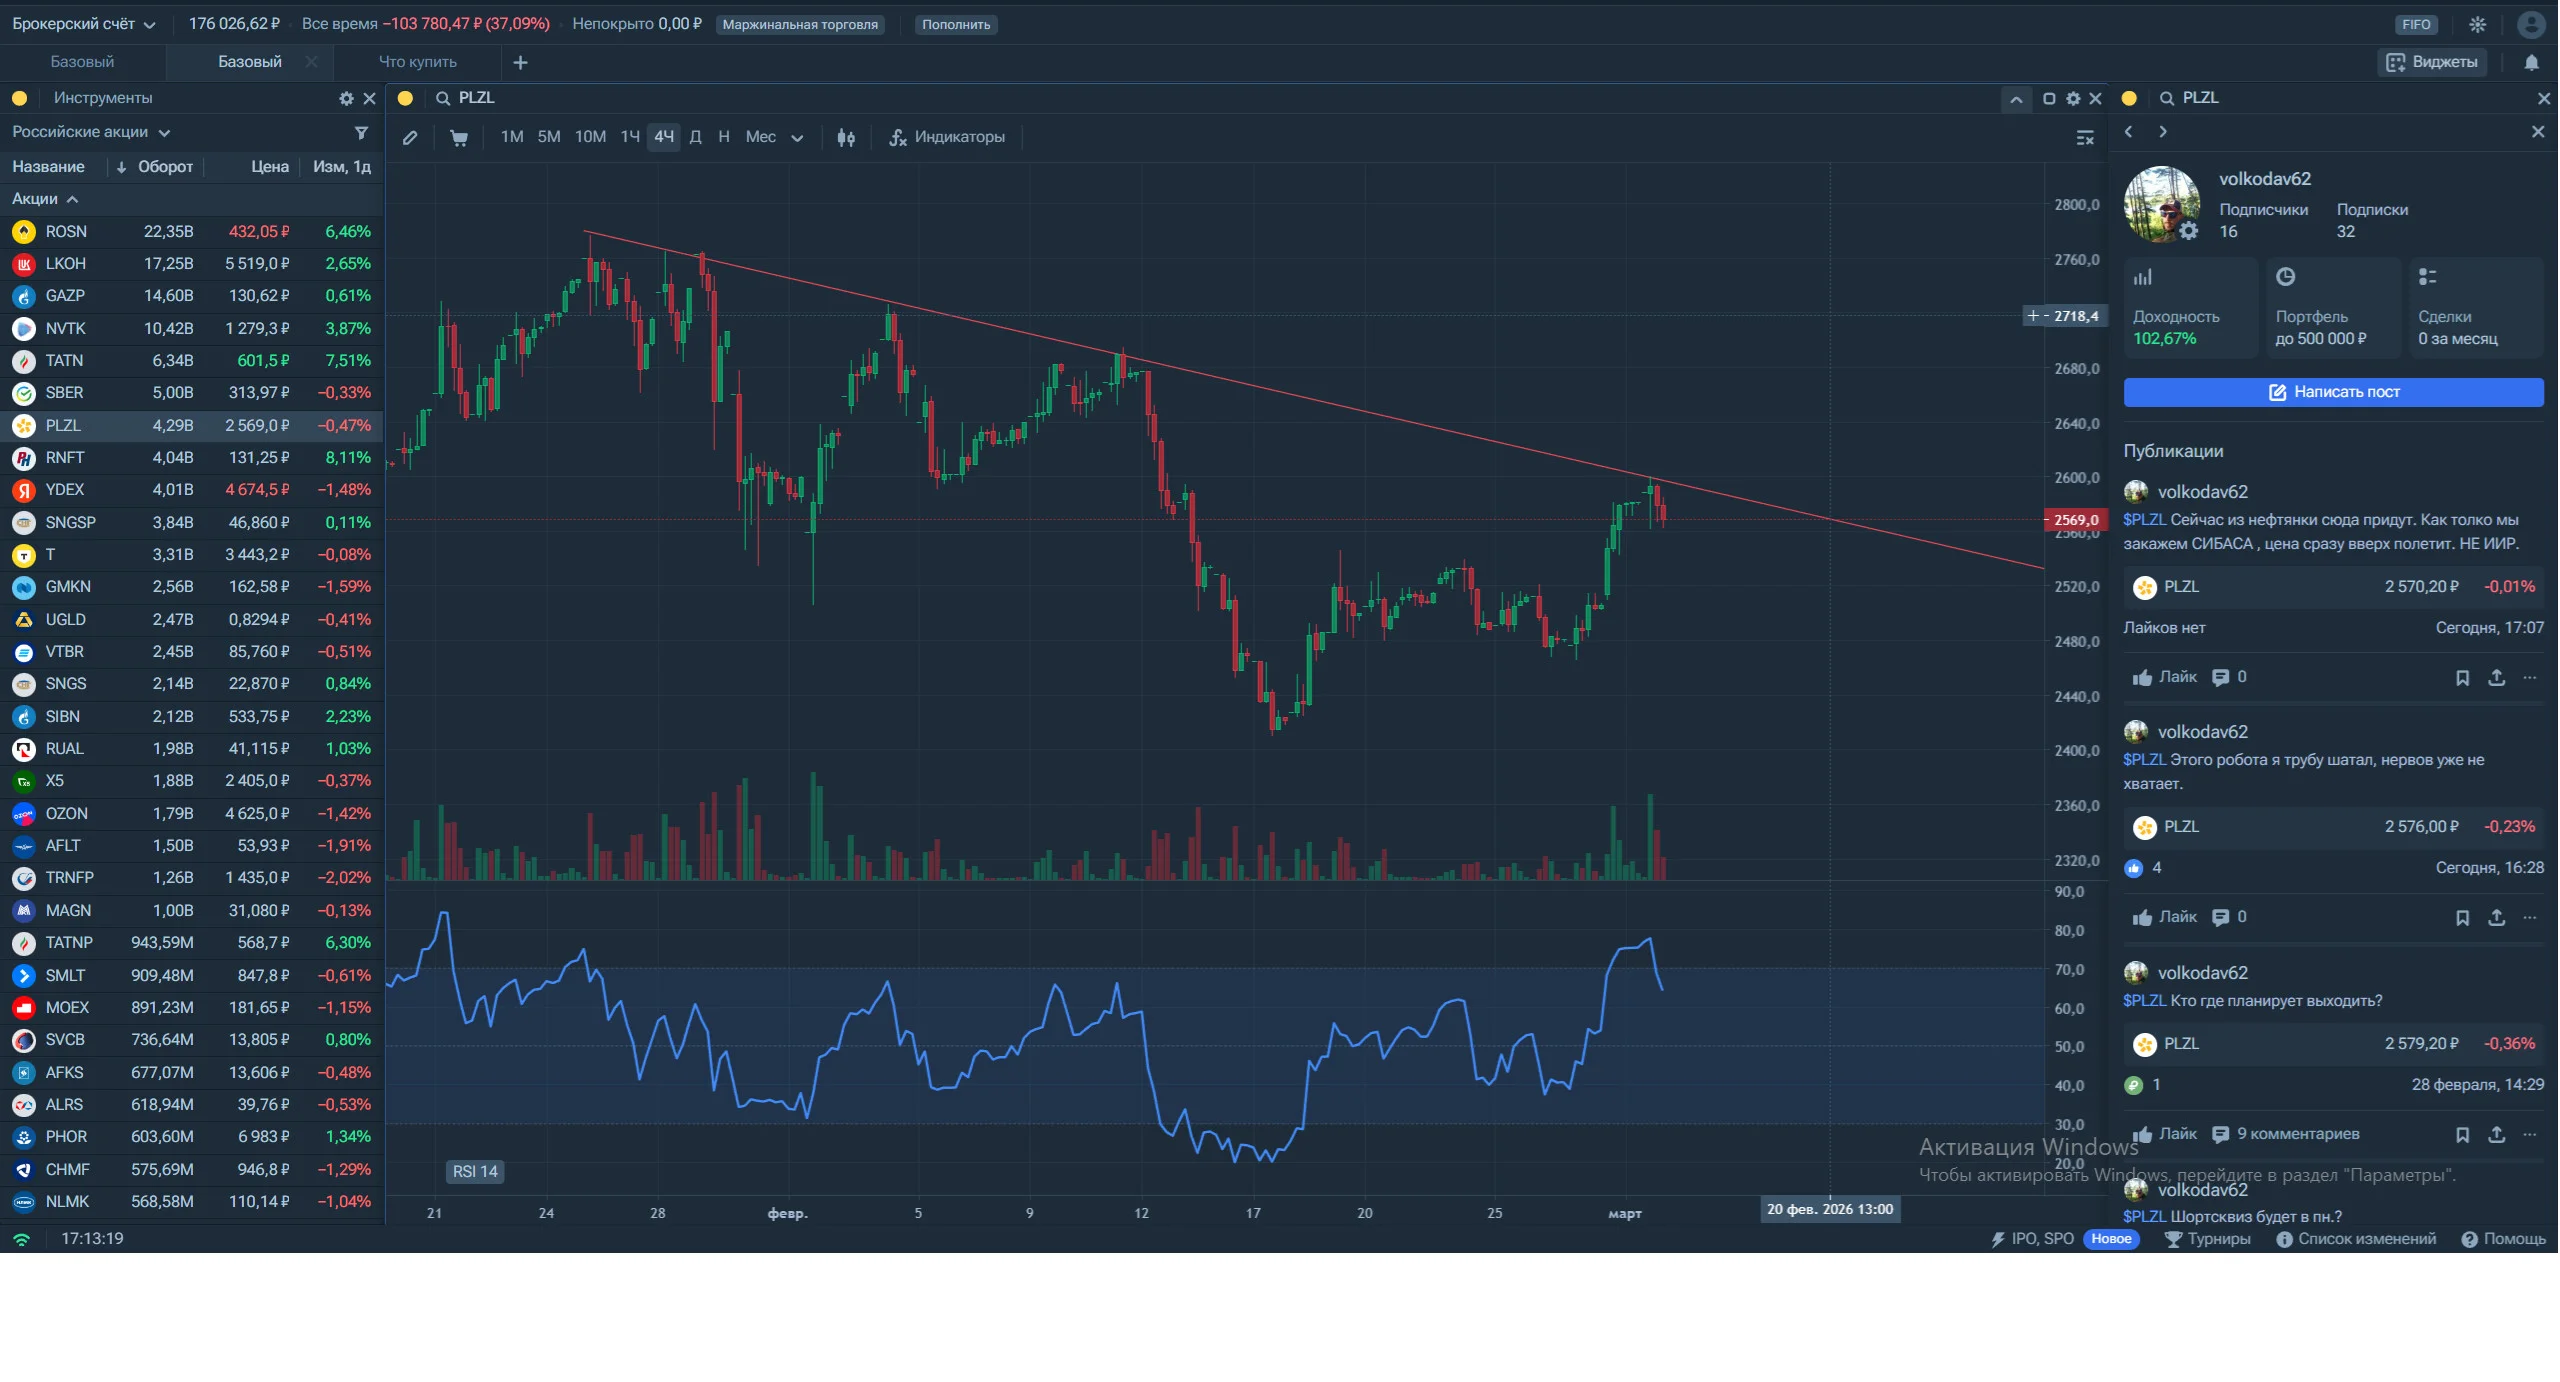Screen dimensions: 2560x1382
Task: Share the 28 февраля post
Action: 2497,1134
